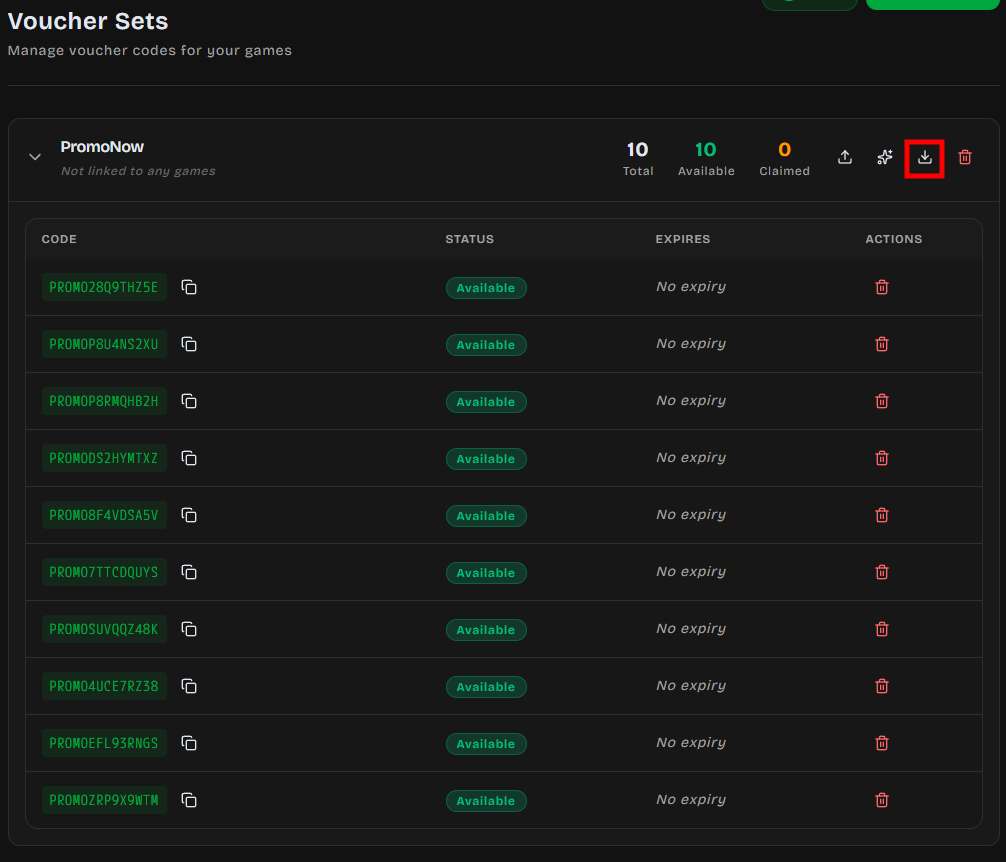Click the CODE column header
Image resolution: width=1006 pixels, height=862 pixels.
click(x=59, y=239)
